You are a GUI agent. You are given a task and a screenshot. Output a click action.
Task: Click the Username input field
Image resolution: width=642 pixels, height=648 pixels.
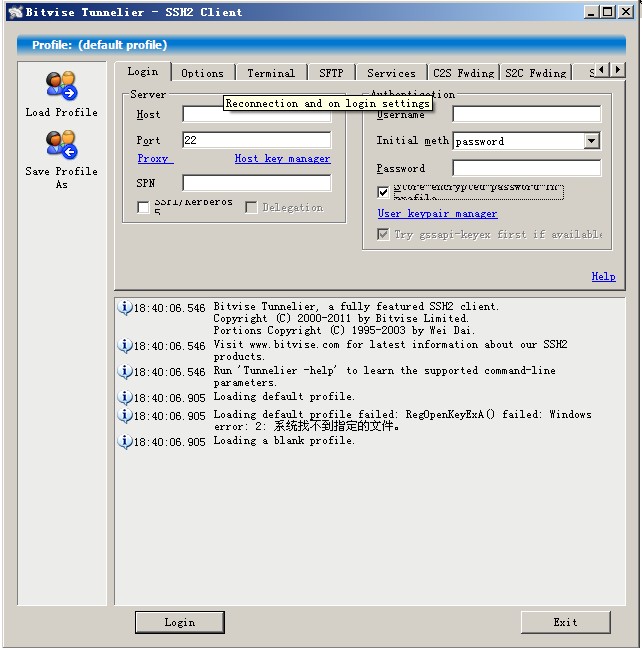[x=527, y=114]
